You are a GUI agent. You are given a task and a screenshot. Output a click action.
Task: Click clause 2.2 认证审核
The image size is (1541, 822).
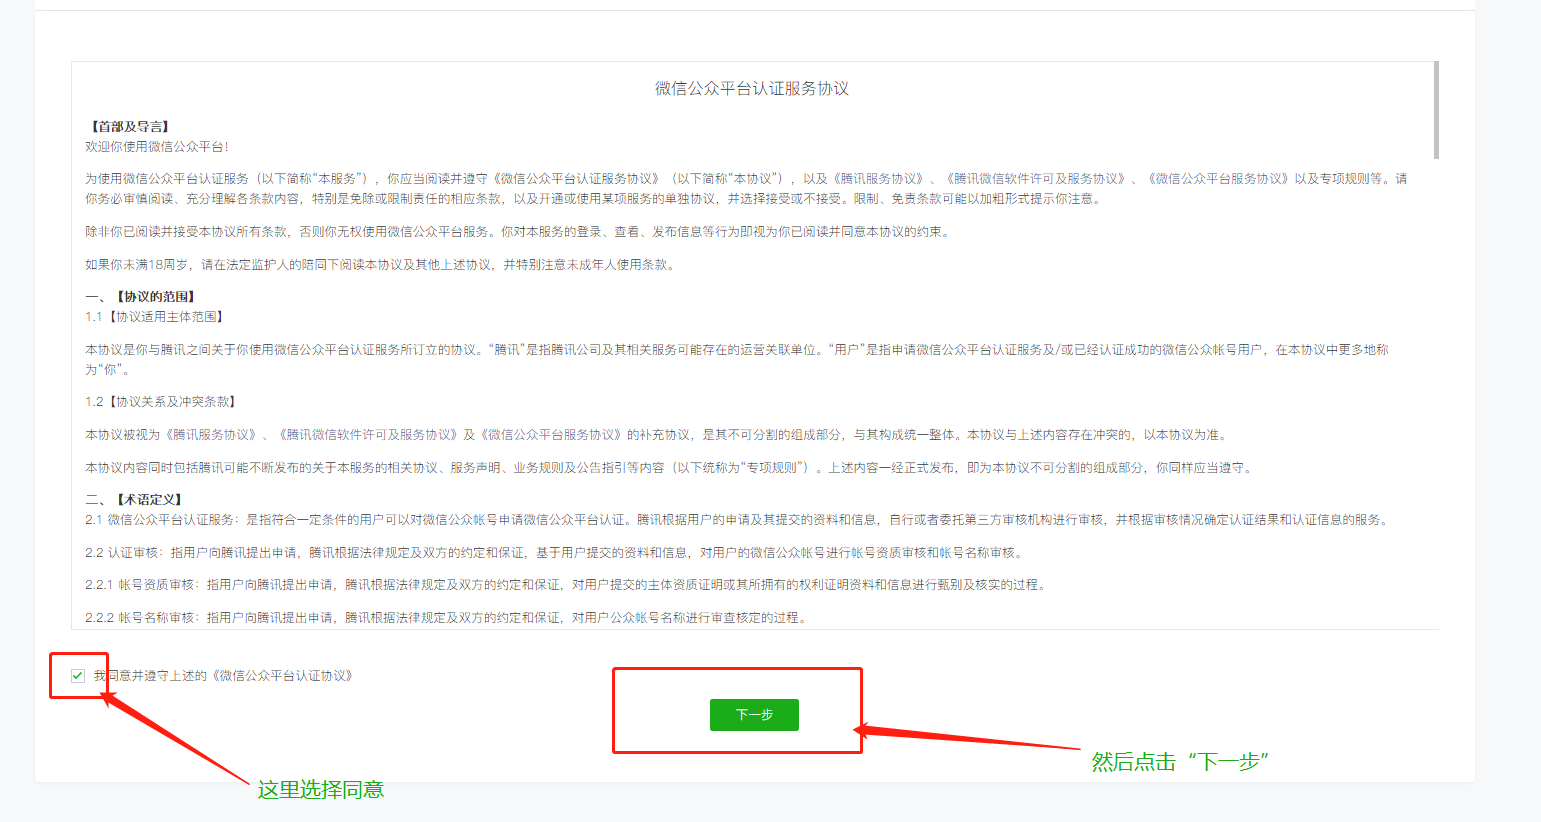(554, 553)
